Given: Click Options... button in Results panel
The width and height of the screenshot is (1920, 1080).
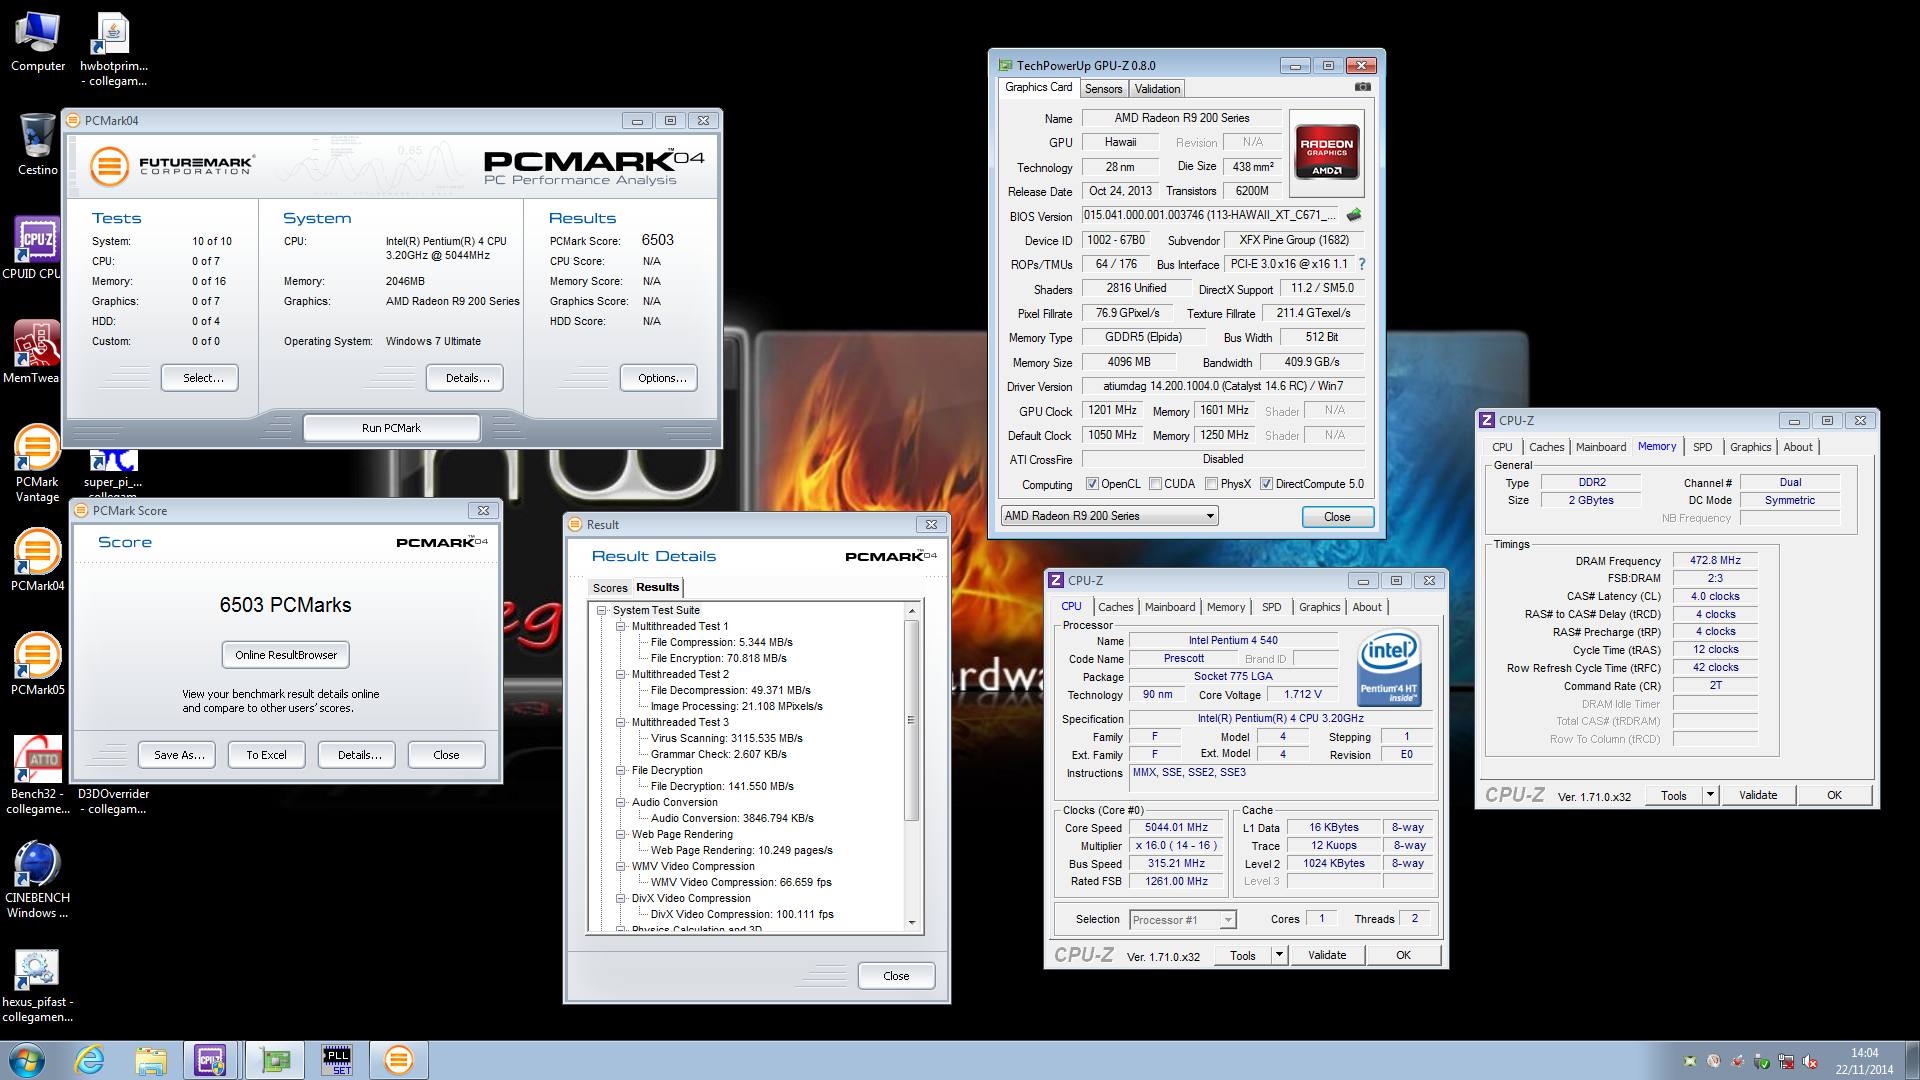Looking at the screenshot, I should [660, 378].
